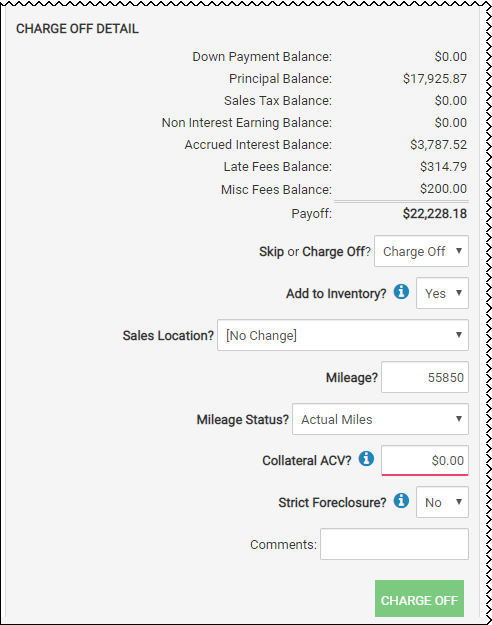The width and height of the screenshot is (492, 625).
Task: Click the Comments text box
Action: (394, 544)
